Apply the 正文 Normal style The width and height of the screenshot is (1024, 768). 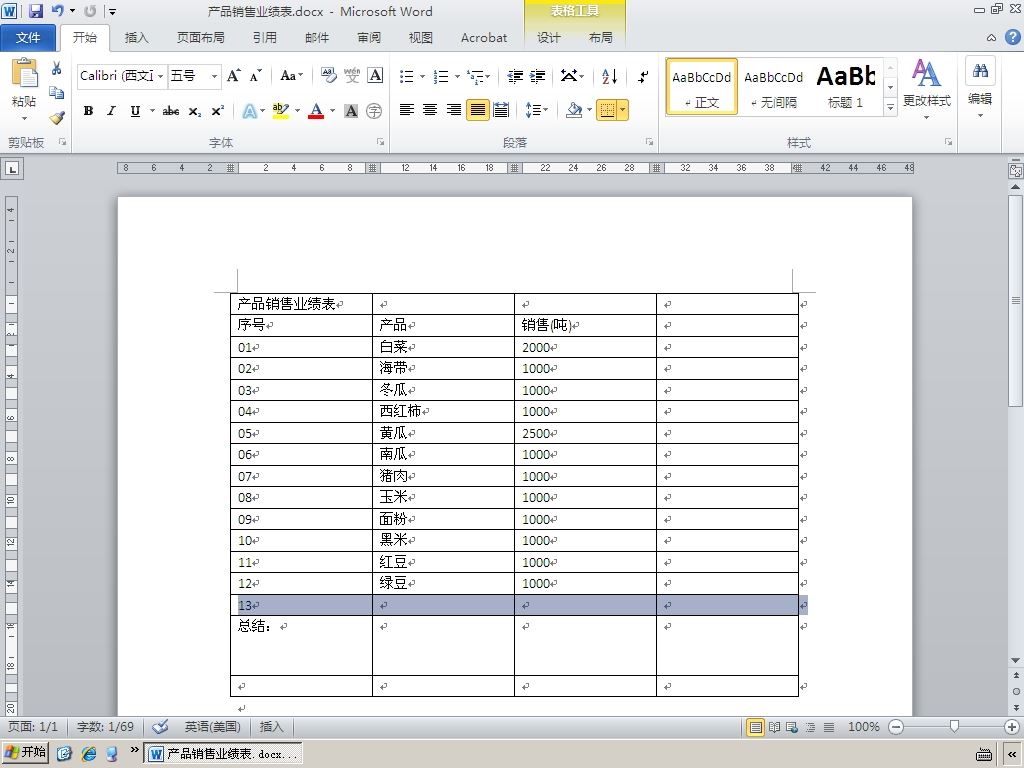click(x=701, y=87)
